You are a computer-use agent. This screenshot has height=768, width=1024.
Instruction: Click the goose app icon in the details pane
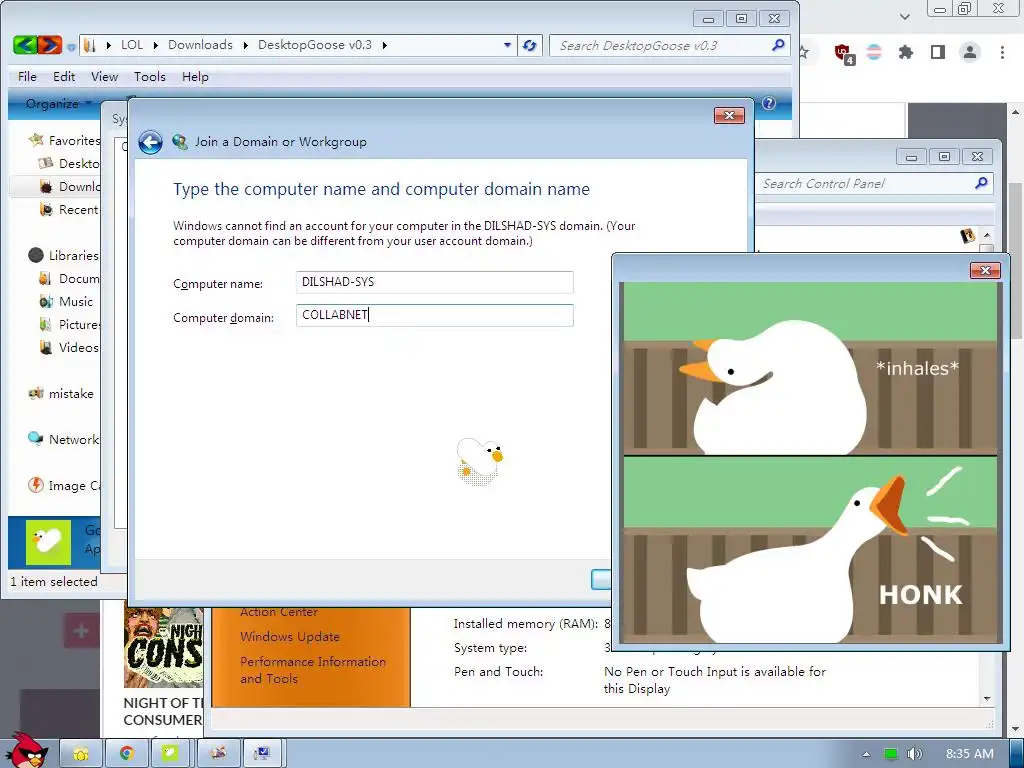coord(48,542)
